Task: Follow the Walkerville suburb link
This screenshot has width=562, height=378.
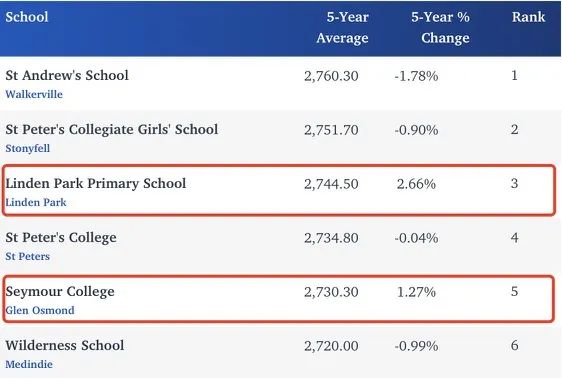Action: point(34,94)
